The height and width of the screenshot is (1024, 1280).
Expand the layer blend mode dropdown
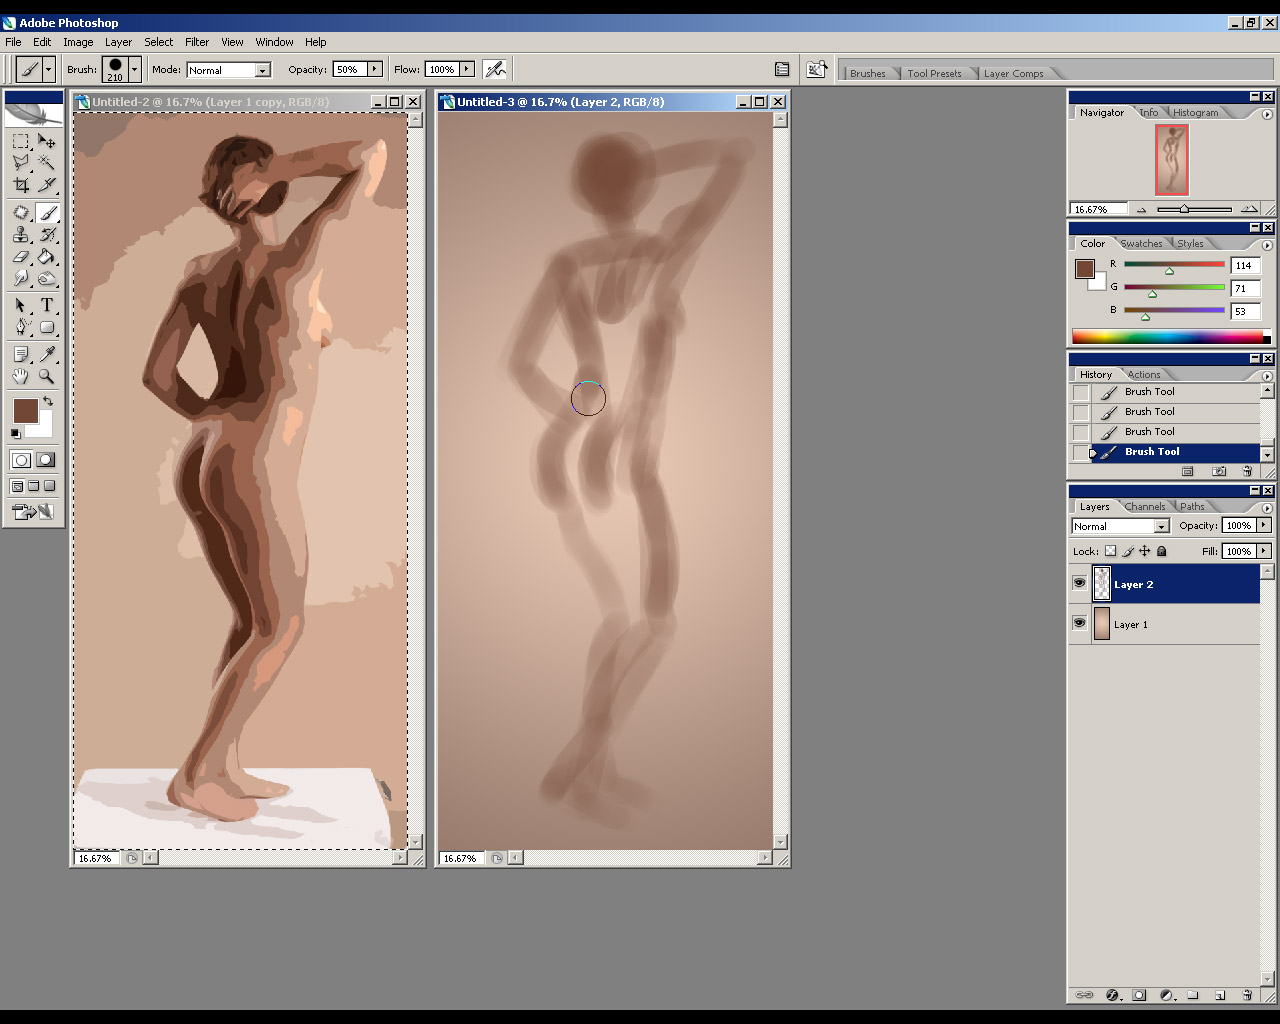pyautogui.click(x=1161, y=526)
